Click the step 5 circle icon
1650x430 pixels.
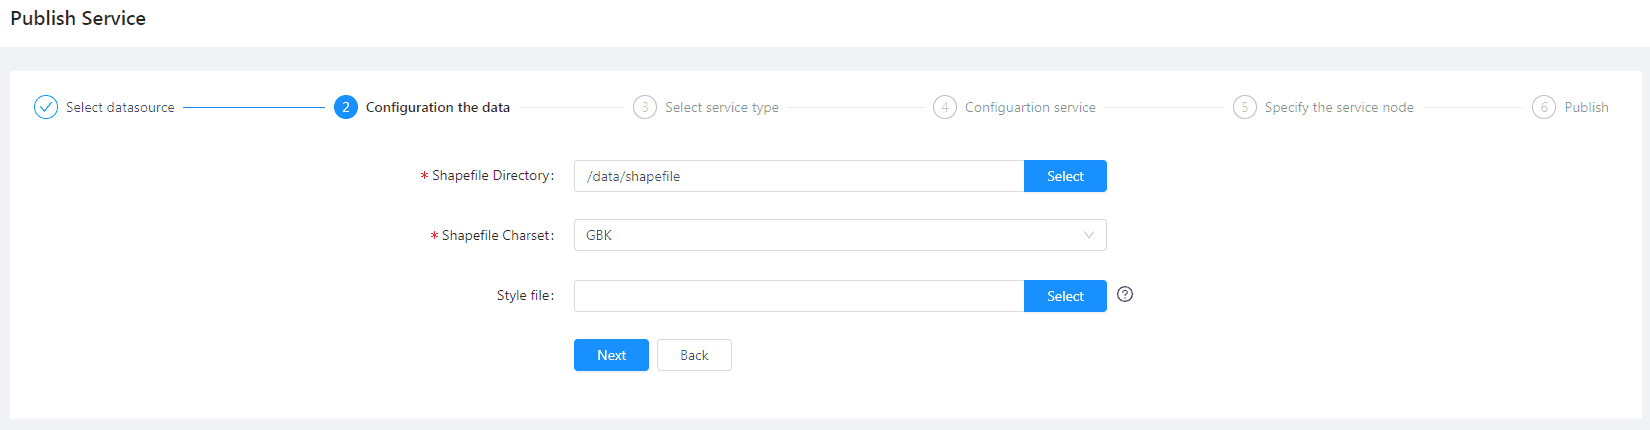pos(1245,107)
